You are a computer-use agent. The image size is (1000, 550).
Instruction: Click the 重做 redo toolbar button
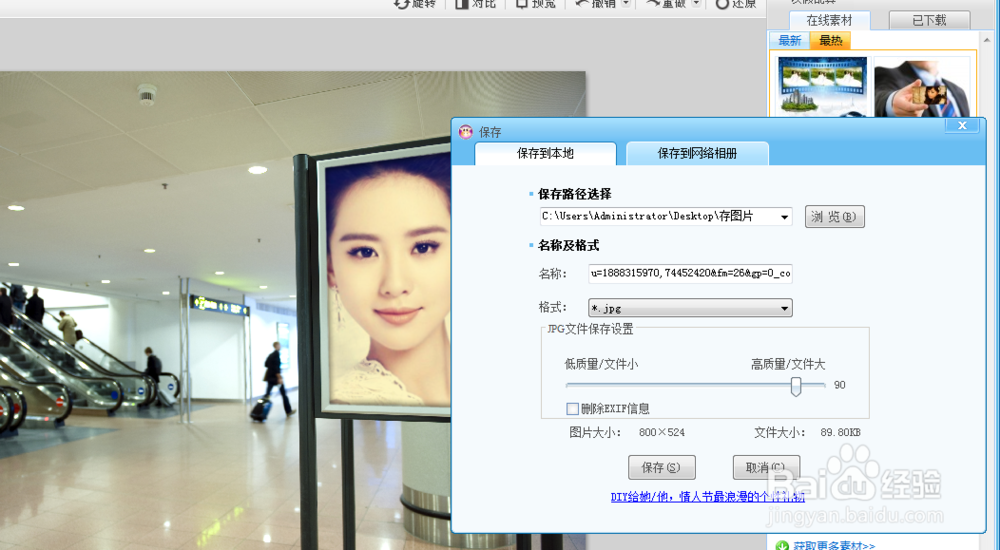tap(666, 4)
